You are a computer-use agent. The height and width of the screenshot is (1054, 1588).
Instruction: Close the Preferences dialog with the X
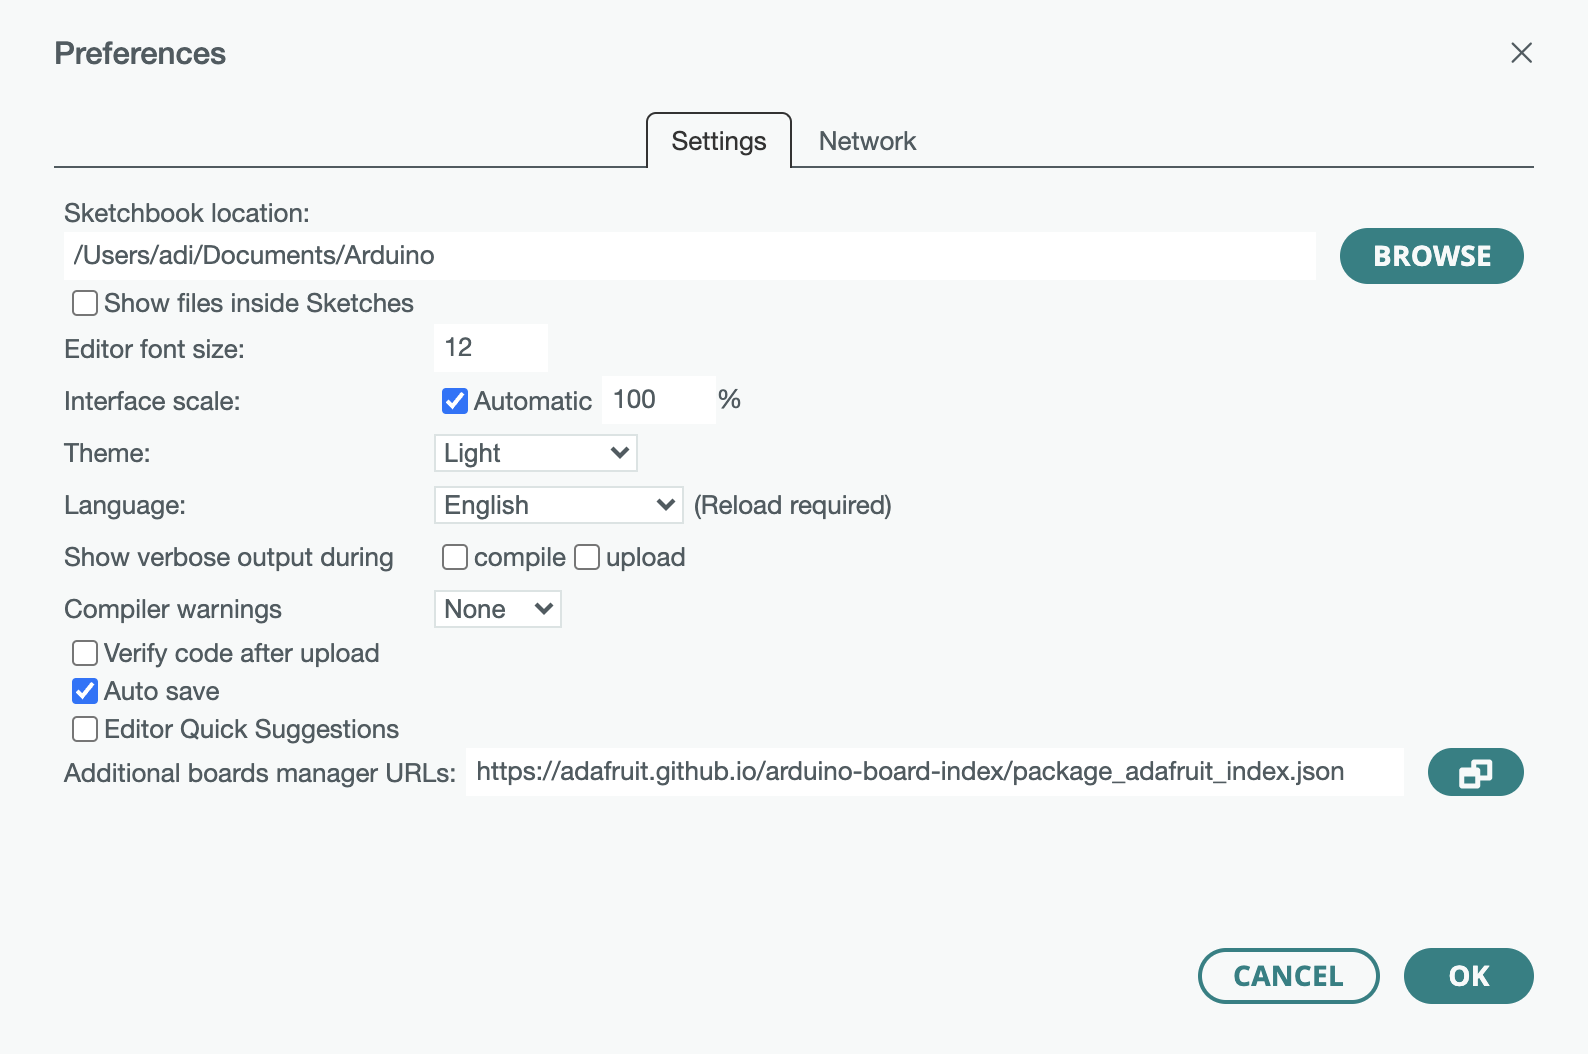(x=1521, y=53)
